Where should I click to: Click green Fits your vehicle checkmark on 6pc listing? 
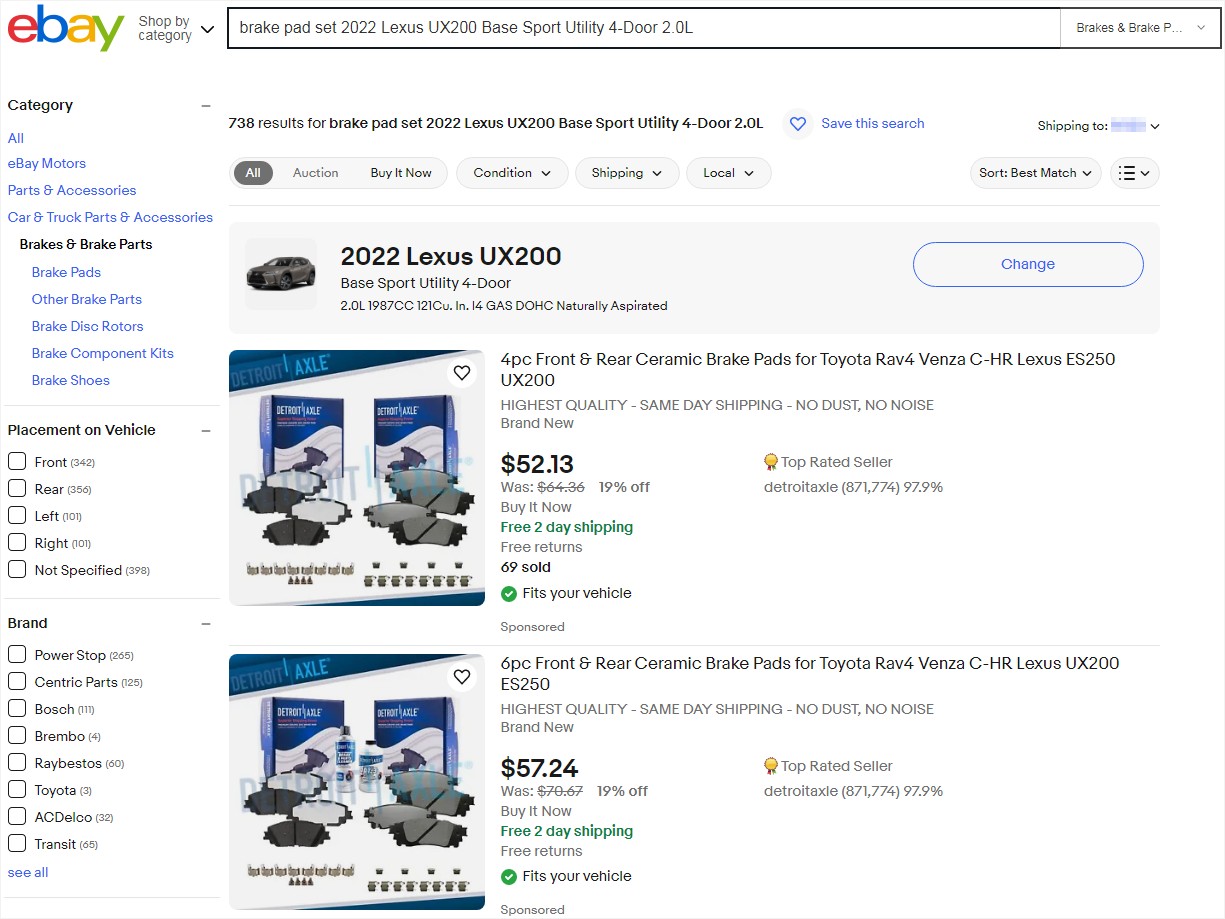click(509, 876)
